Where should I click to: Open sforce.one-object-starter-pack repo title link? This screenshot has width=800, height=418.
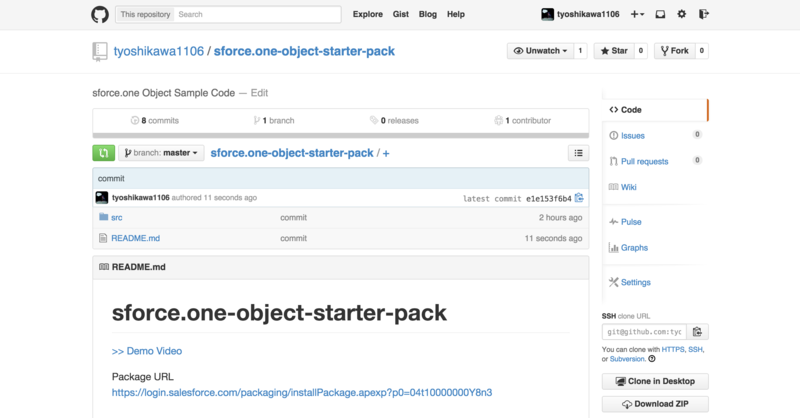click(304, 51)
